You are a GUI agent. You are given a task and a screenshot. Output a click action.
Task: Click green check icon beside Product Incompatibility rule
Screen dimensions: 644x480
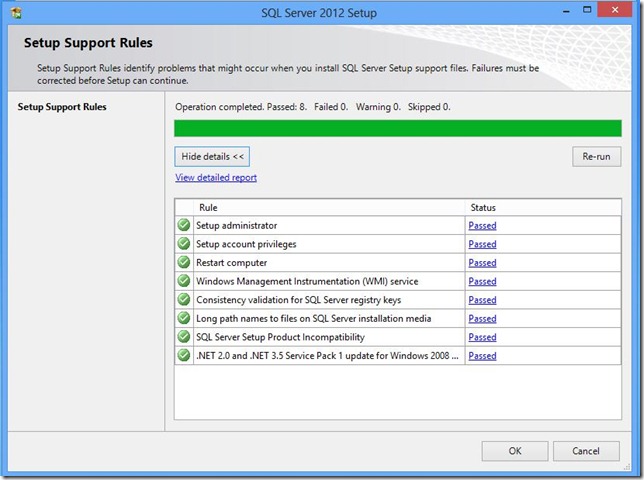click(184, 337)
